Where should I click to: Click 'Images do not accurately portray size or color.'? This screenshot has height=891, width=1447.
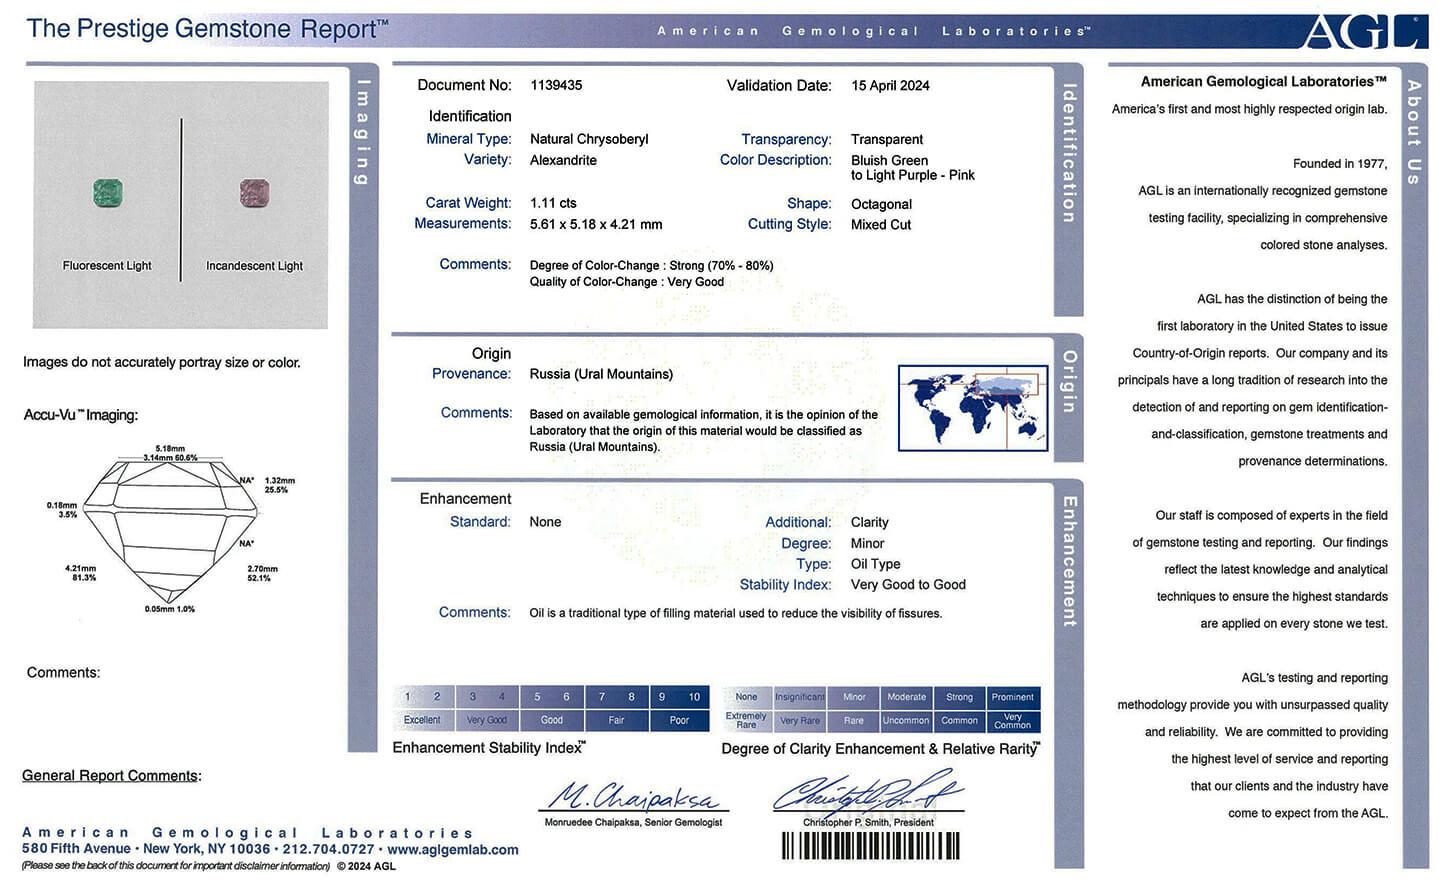pos(162,362)
